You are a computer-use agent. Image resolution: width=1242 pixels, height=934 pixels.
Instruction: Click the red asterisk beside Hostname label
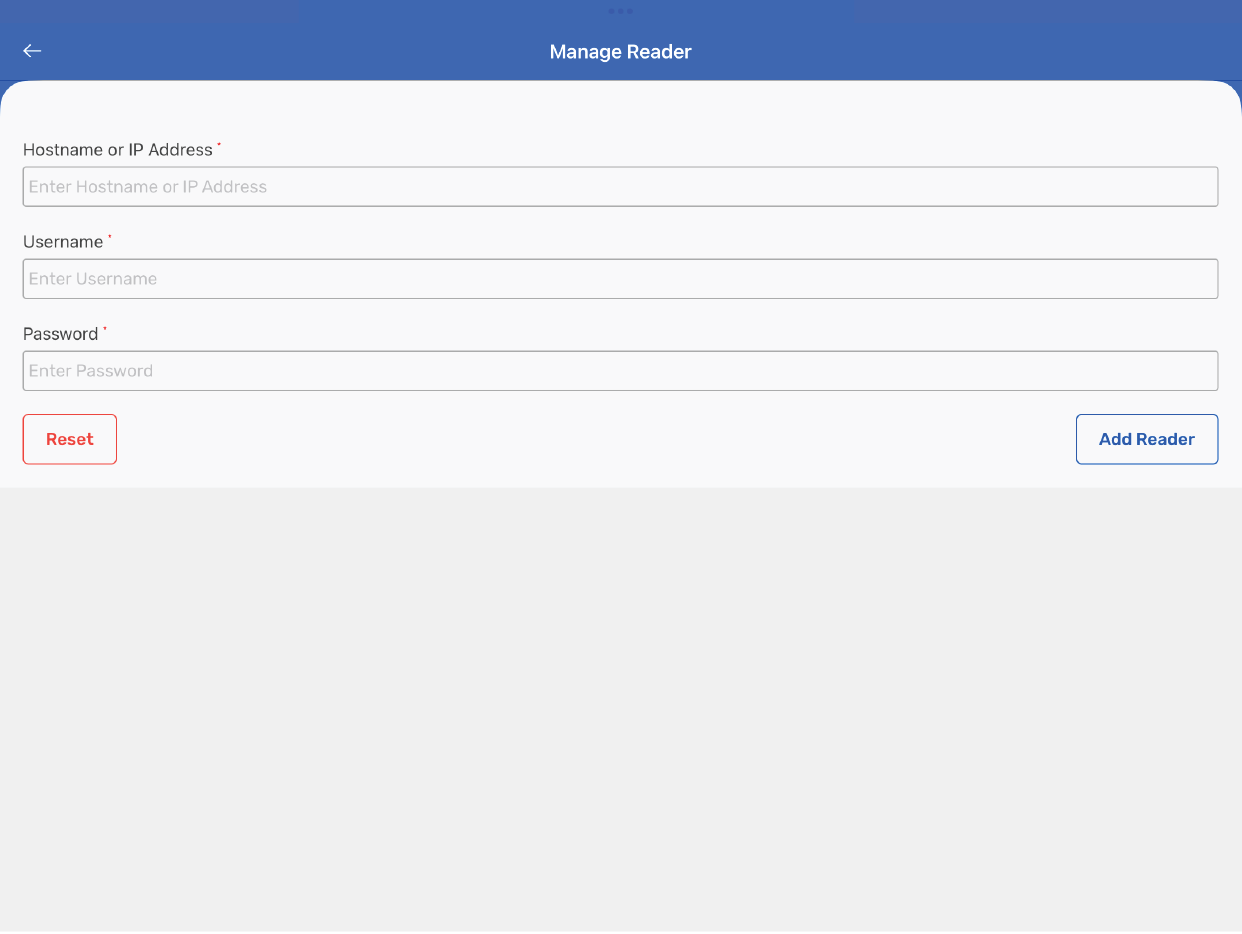pos(219,145)
